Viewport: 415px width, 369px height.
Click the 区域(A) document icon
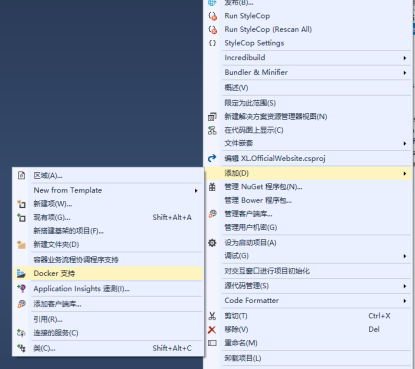(22, 175)
